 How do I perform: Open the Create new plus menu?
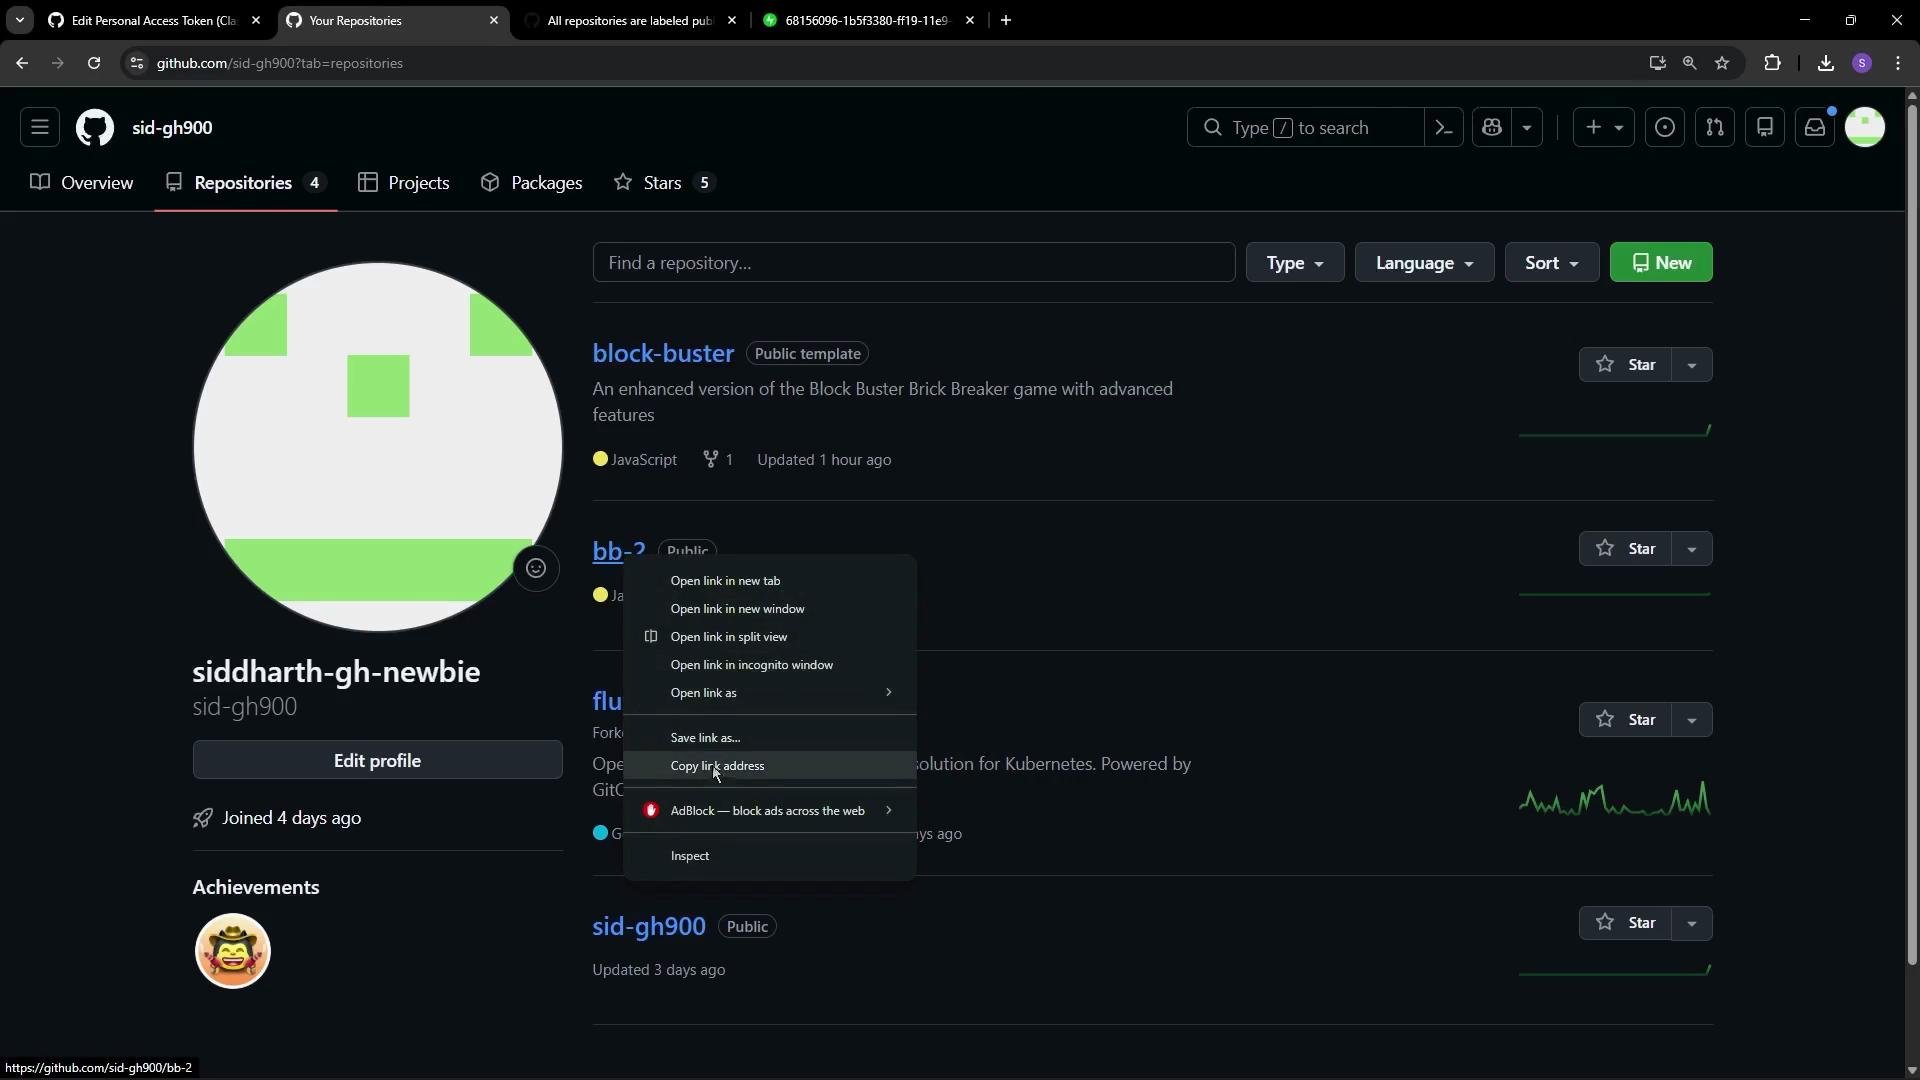pos(1604,127)
